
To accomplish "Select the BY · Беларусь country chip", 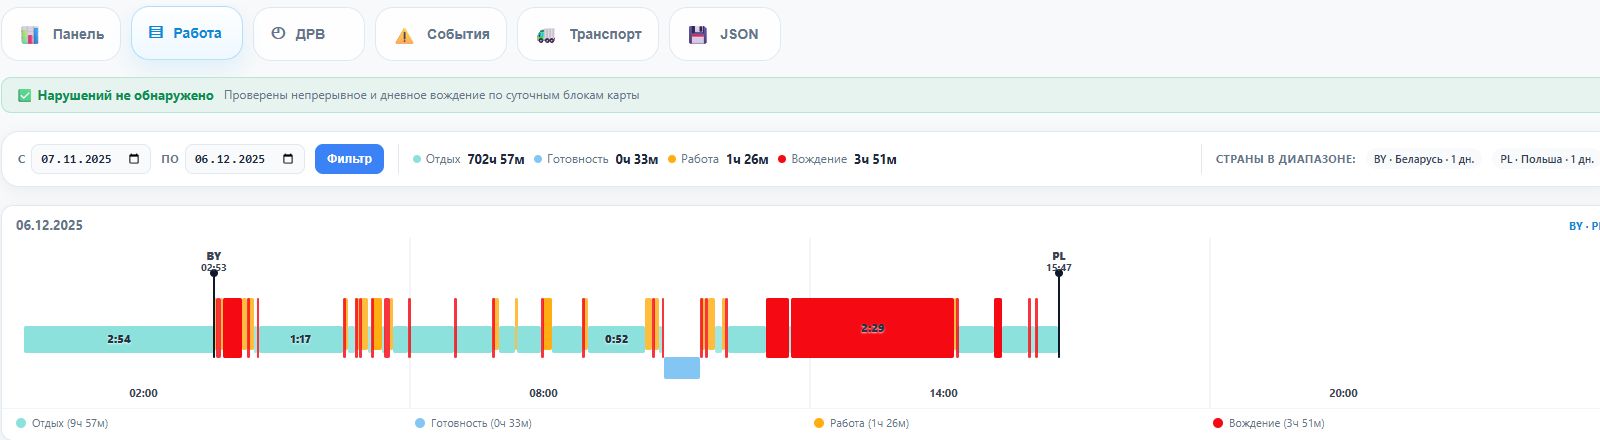I will 1424,159.
